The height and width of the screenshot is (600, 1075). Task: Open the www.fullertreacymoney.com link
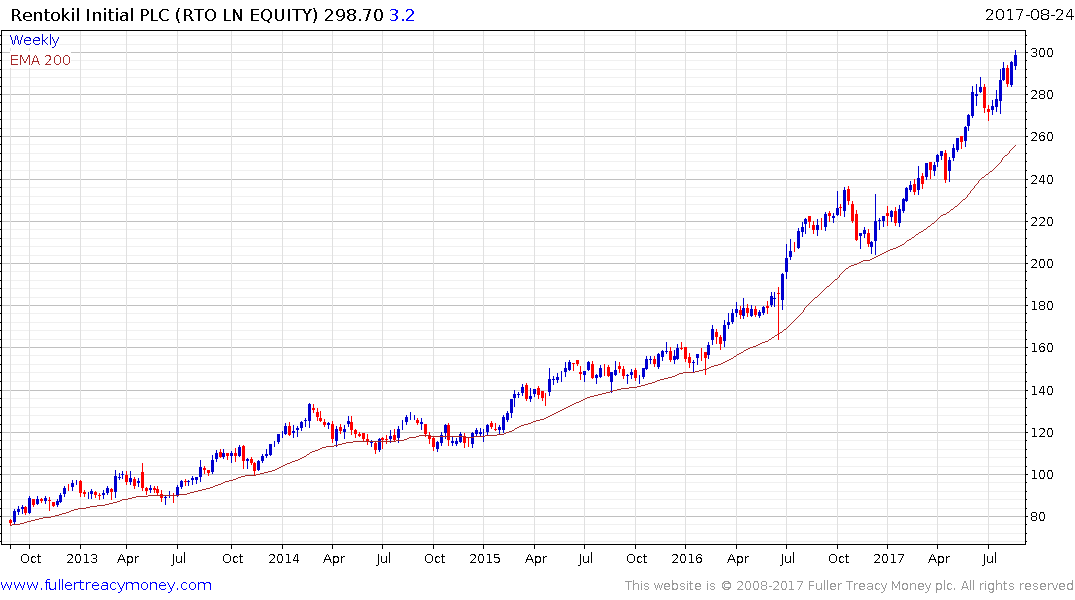click(106, 585)
